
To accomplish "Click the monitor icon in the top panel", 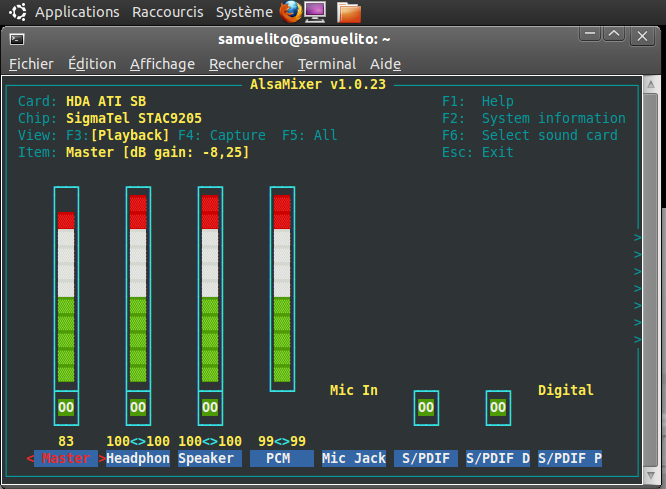I will [x=315, y=12].
